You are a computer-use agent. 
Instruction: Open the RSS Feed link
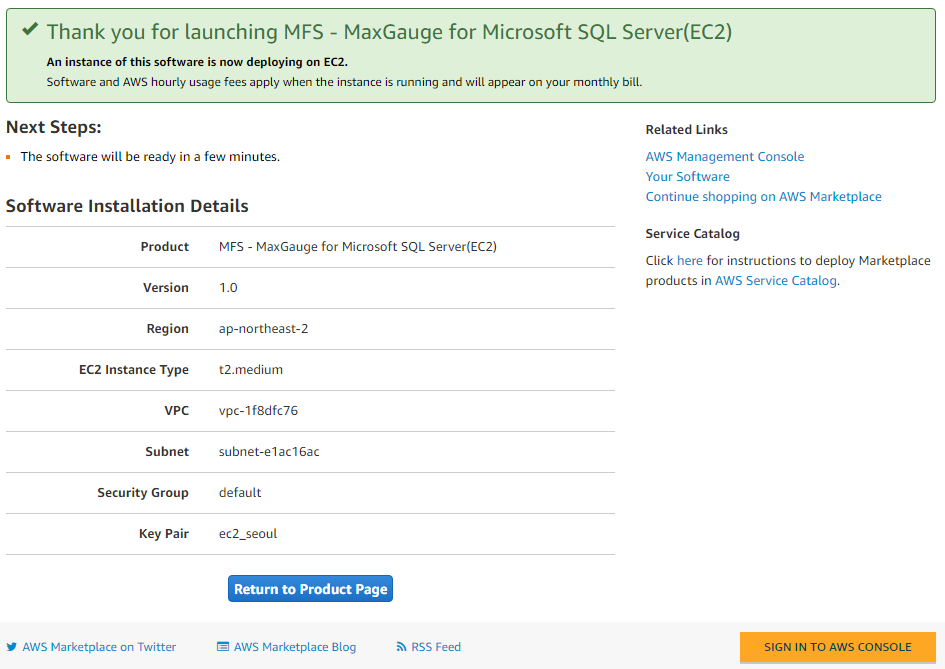(x=436, y=647)
